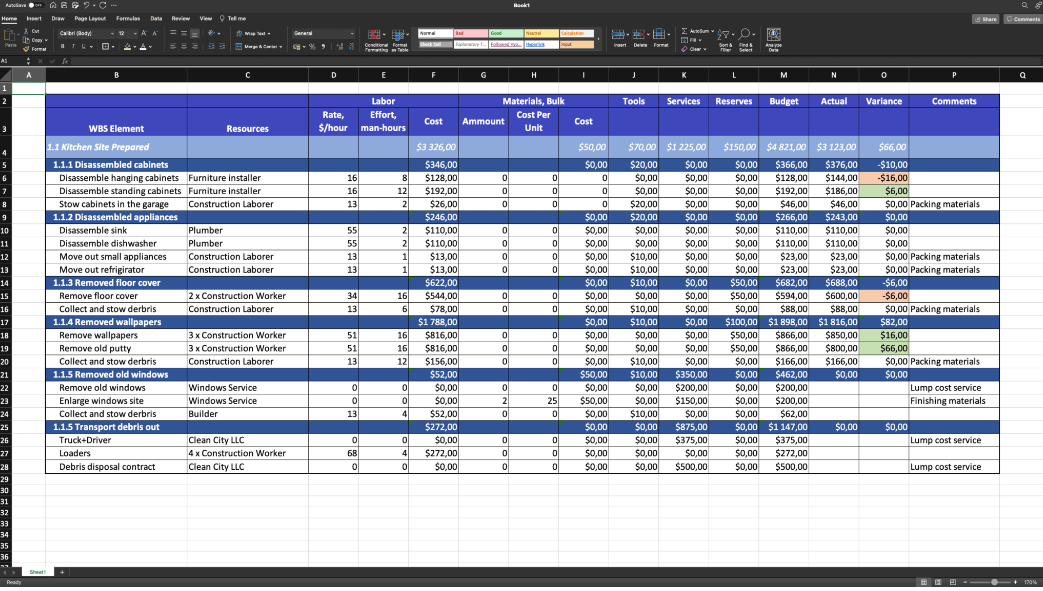The image size is (1043, 591).
Task: Adjust the zoom slider
Action: (x=993, y=581)
